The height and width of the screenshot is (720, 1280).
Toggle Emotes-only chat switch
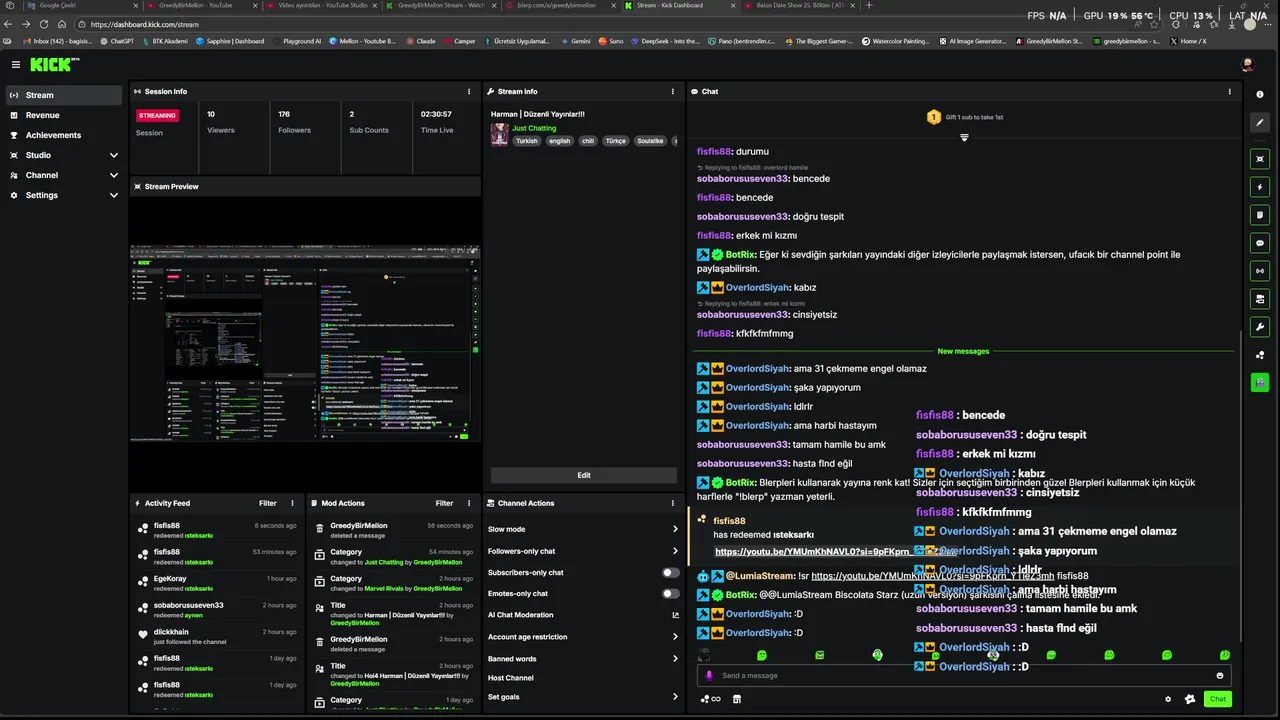[x=671, y=593]
